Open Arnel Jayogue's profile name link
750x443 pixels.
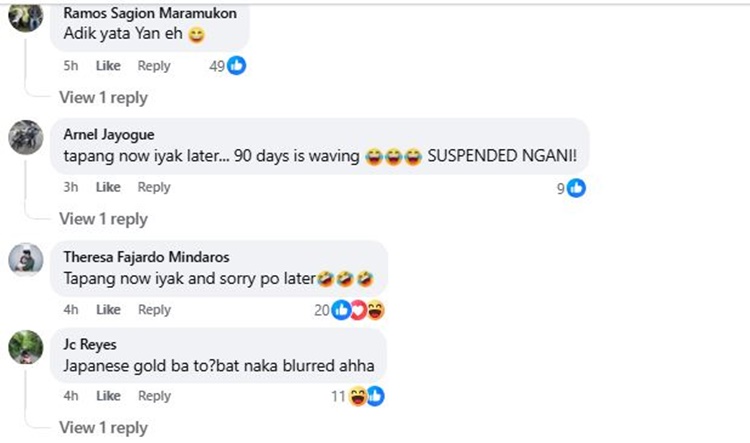click(x=109, y=135)
